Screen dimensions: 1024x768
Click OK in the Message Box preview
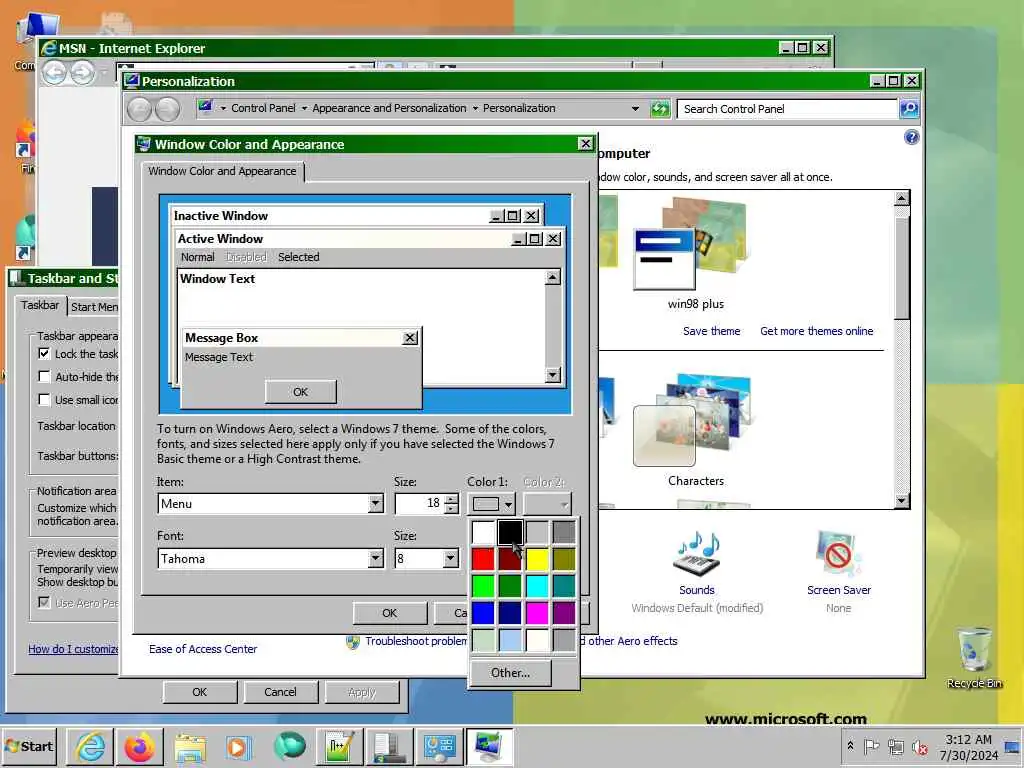(x=300, y=392)
